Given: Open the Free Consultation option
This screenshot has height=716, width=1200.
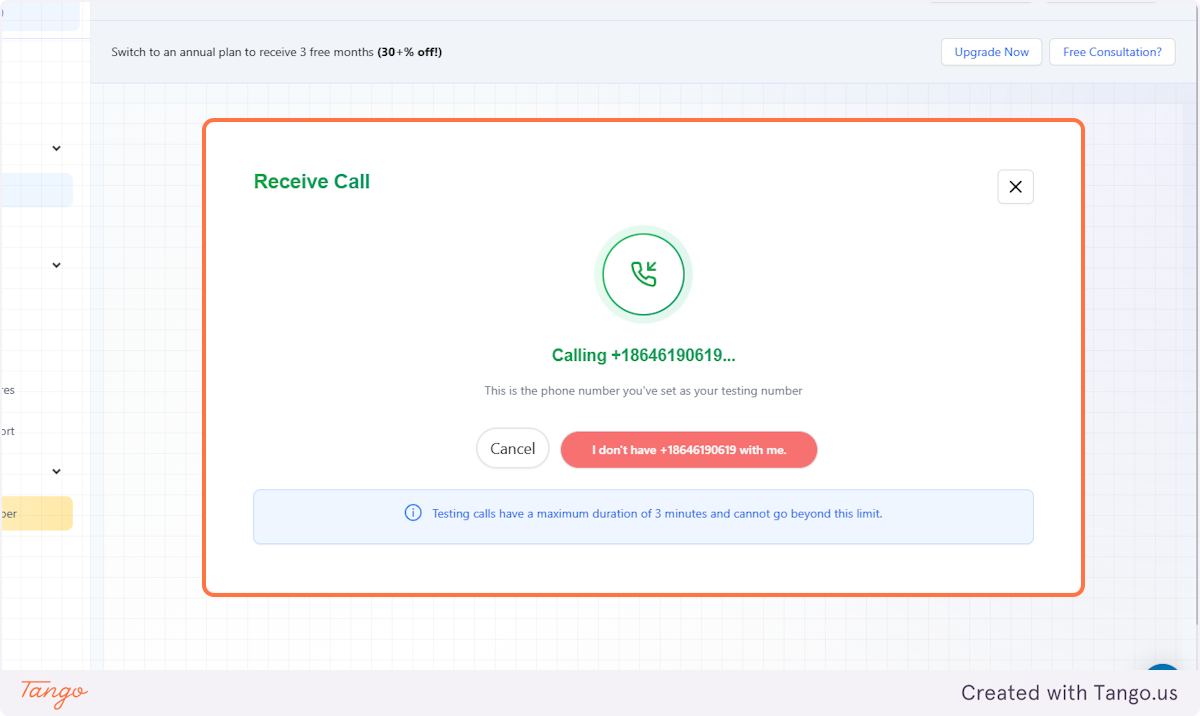Looking at the screenshot, I should pos(1111,51).
